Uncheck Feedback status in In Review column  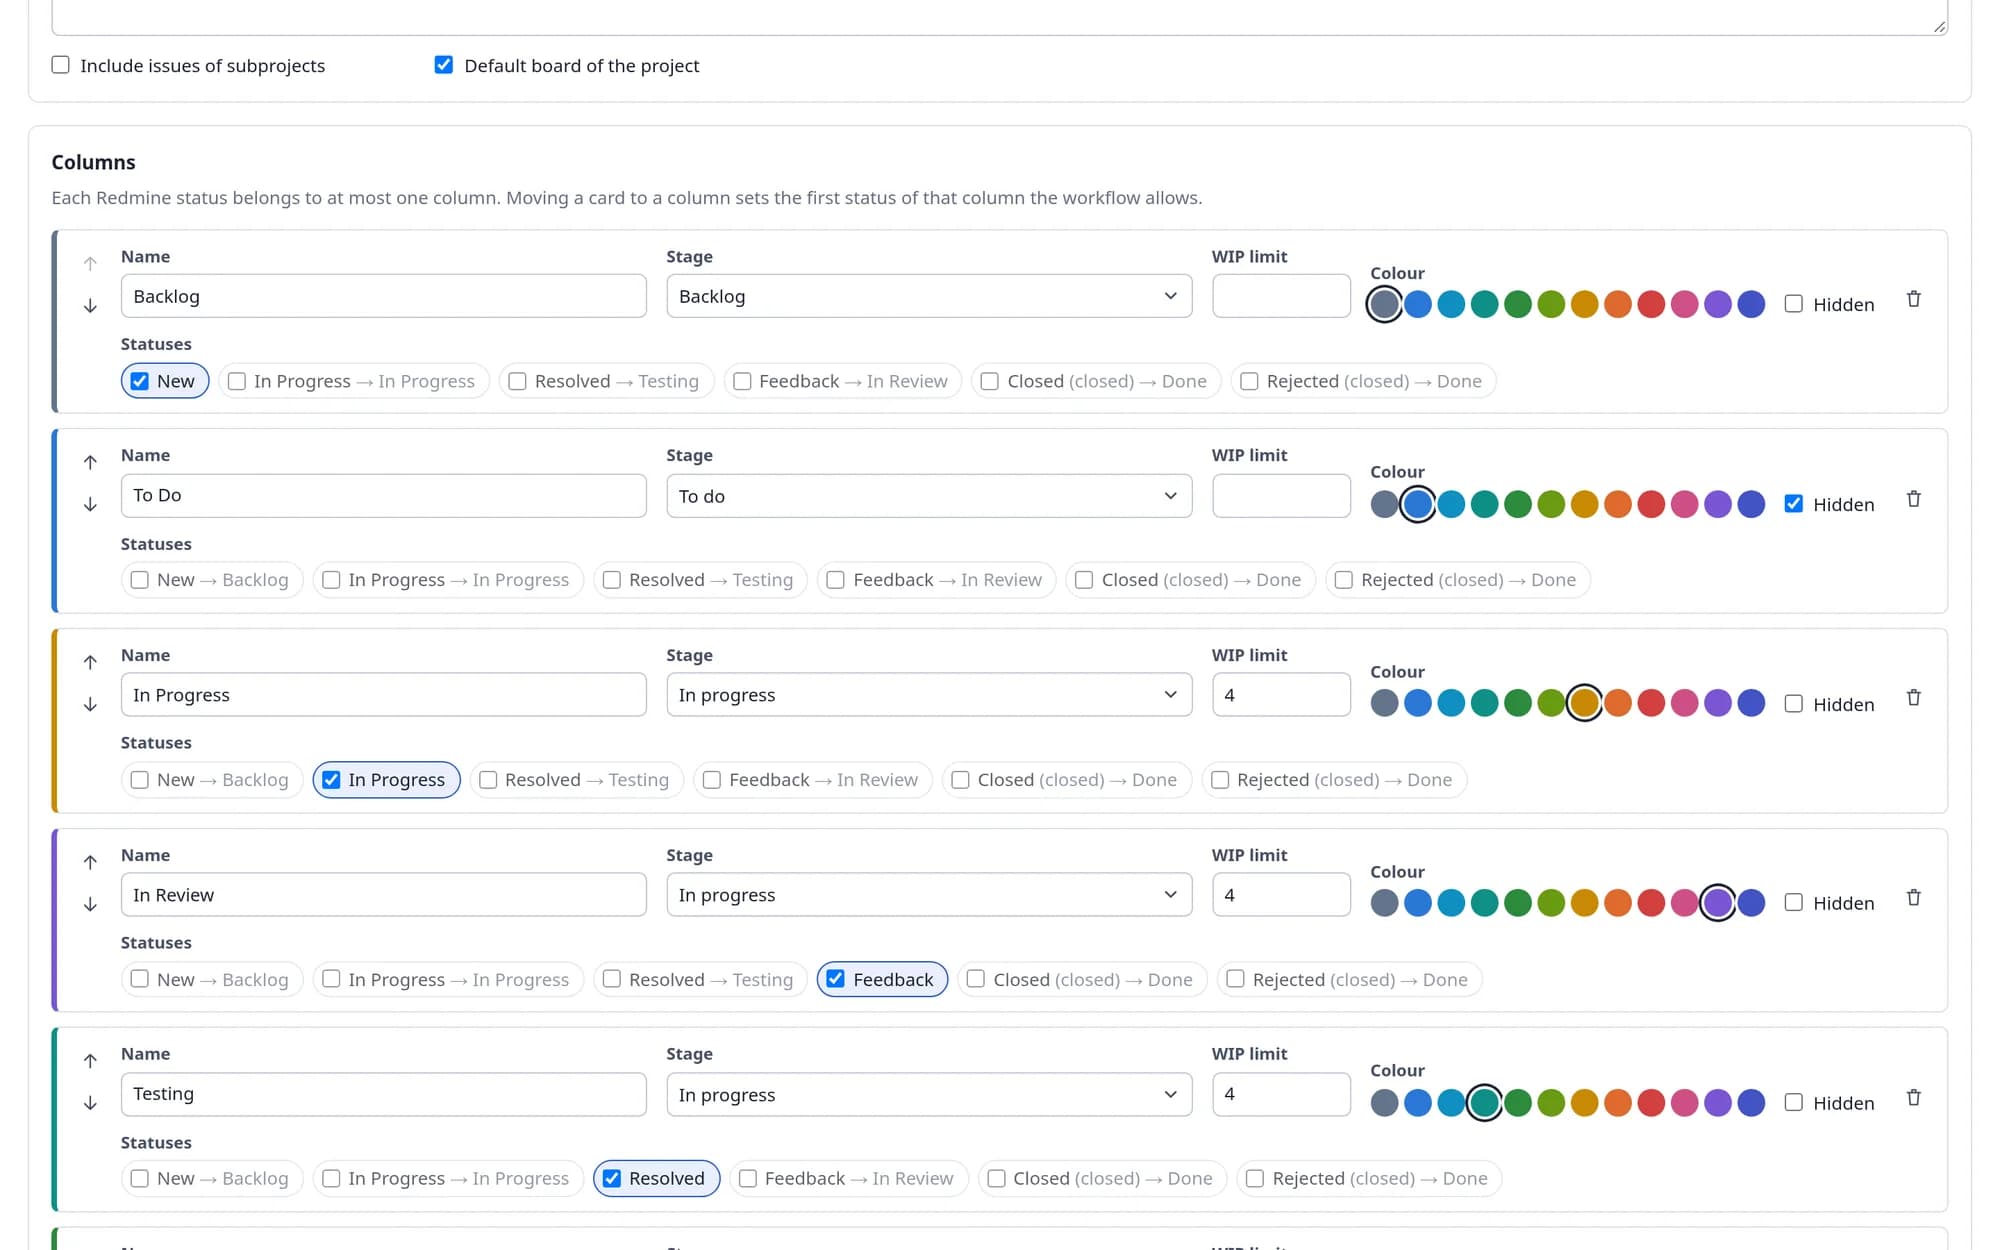[836, 979]
